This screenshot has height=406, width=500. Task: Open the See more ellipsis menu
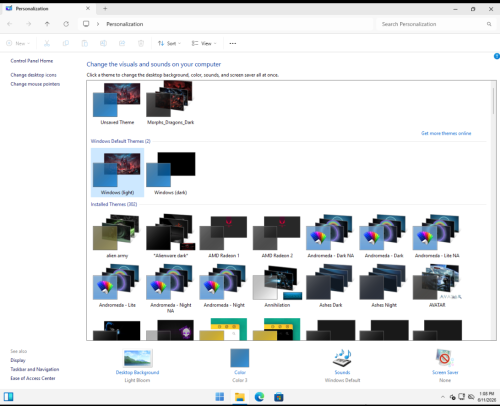pyautogui.click(x=233, y=43)
